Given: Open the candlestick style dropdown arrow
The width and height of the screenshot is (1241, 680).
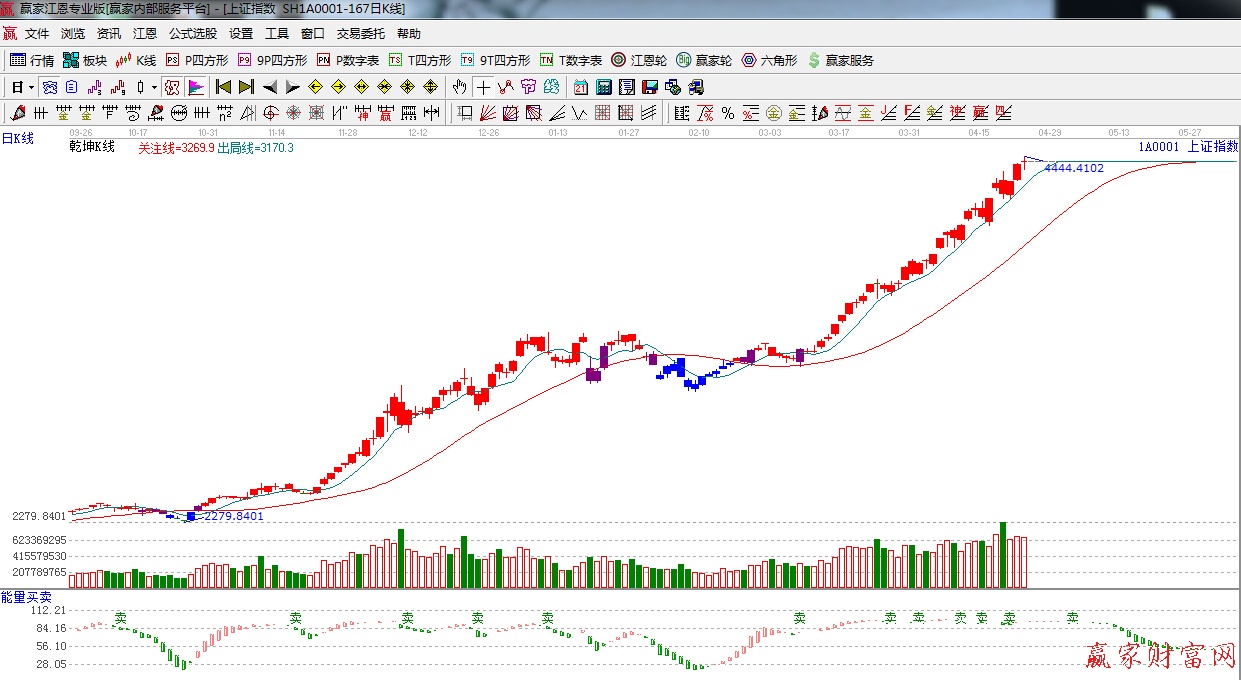Looking at the screenshot, I should (154, 87).
